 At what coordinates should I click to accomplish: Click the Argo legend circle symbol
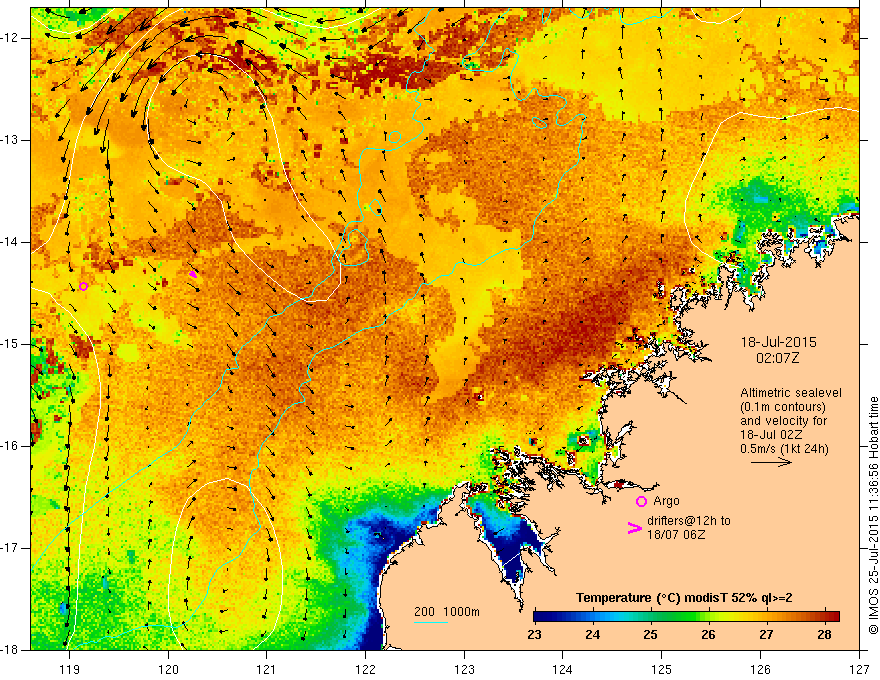[x=641, y=501]
